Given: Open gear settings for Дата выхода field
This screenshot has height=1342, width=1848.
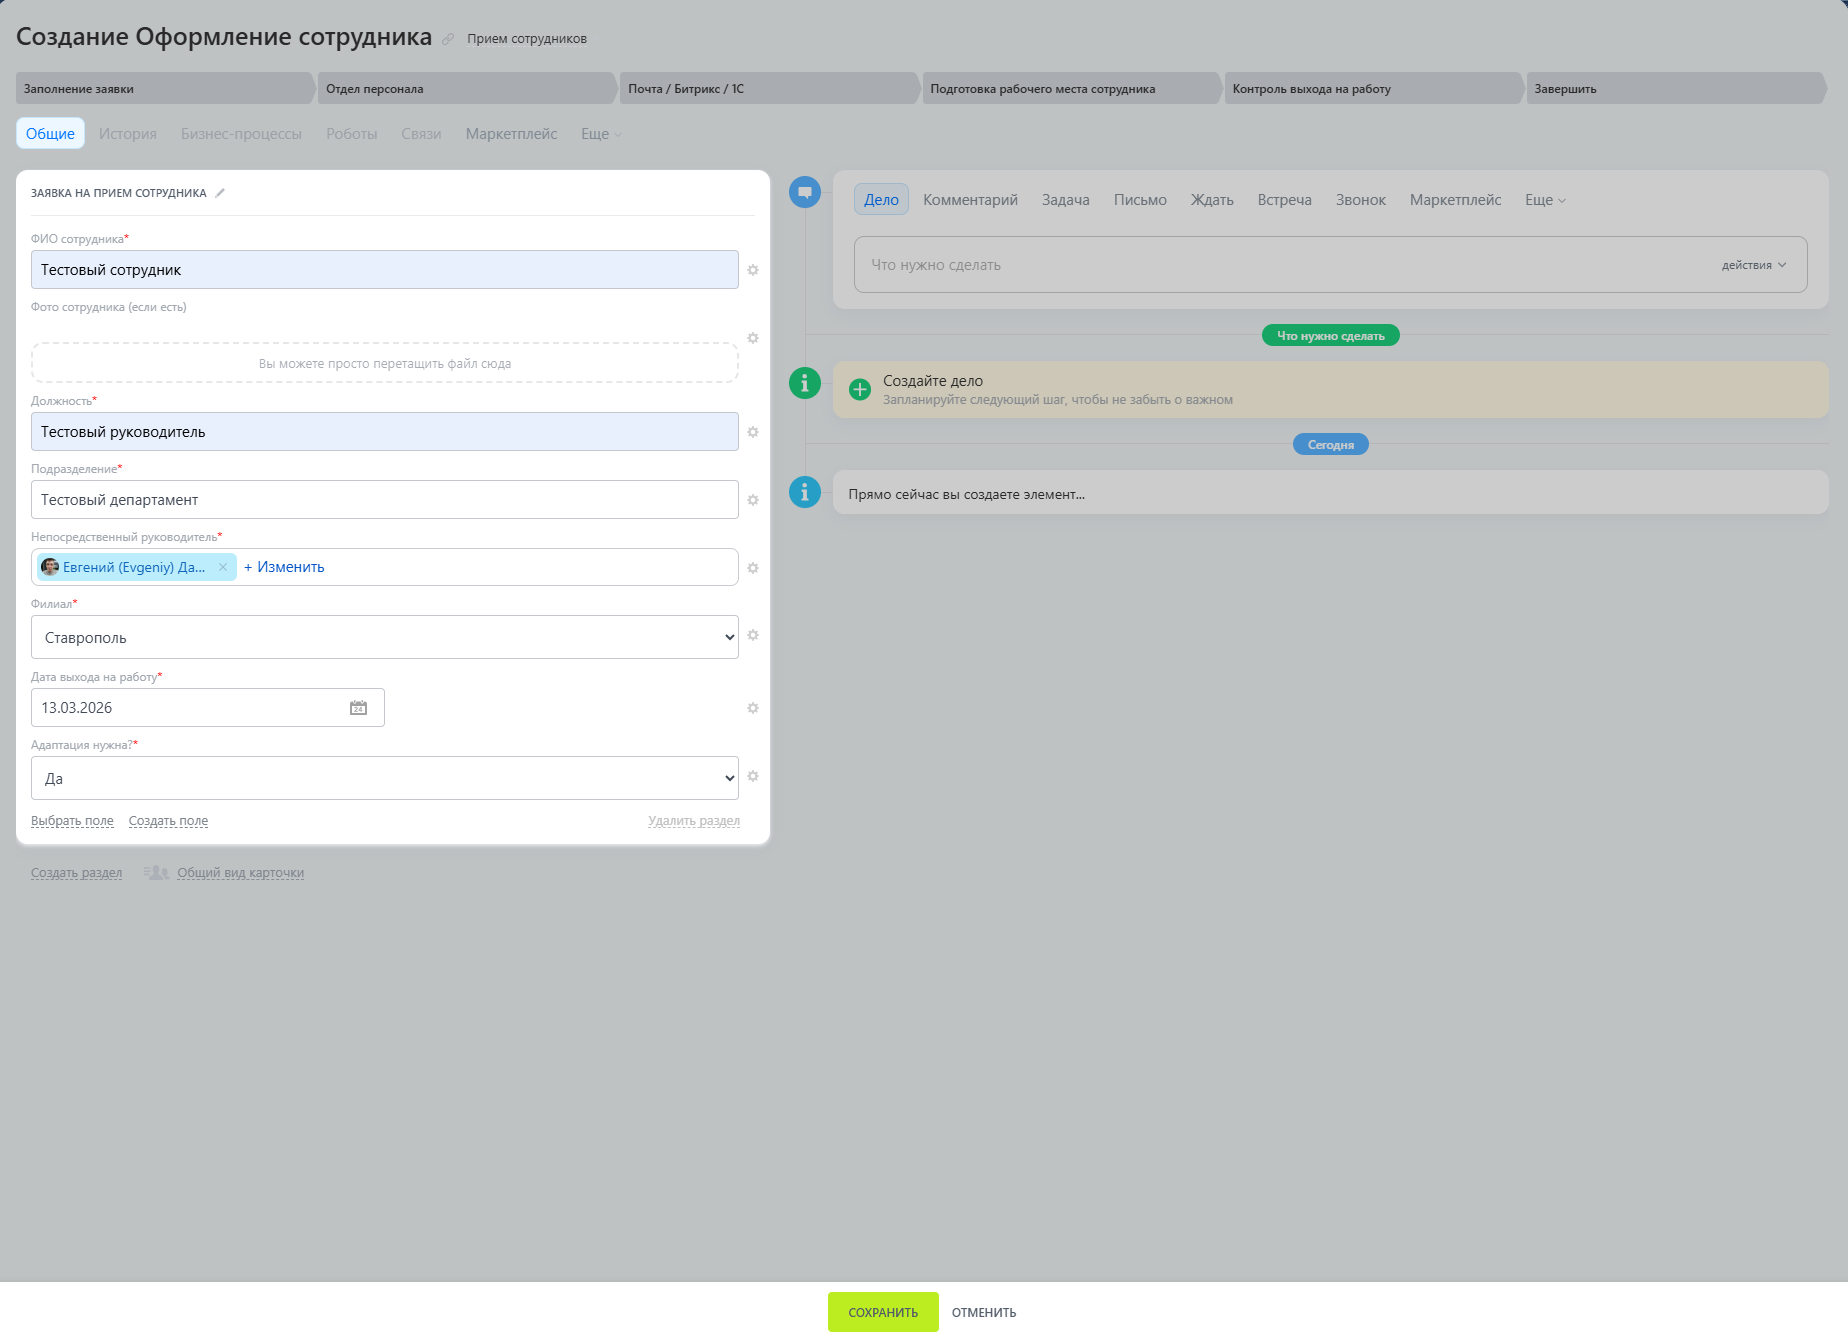Looking at the screenshot, I should [x=753, y=708].
